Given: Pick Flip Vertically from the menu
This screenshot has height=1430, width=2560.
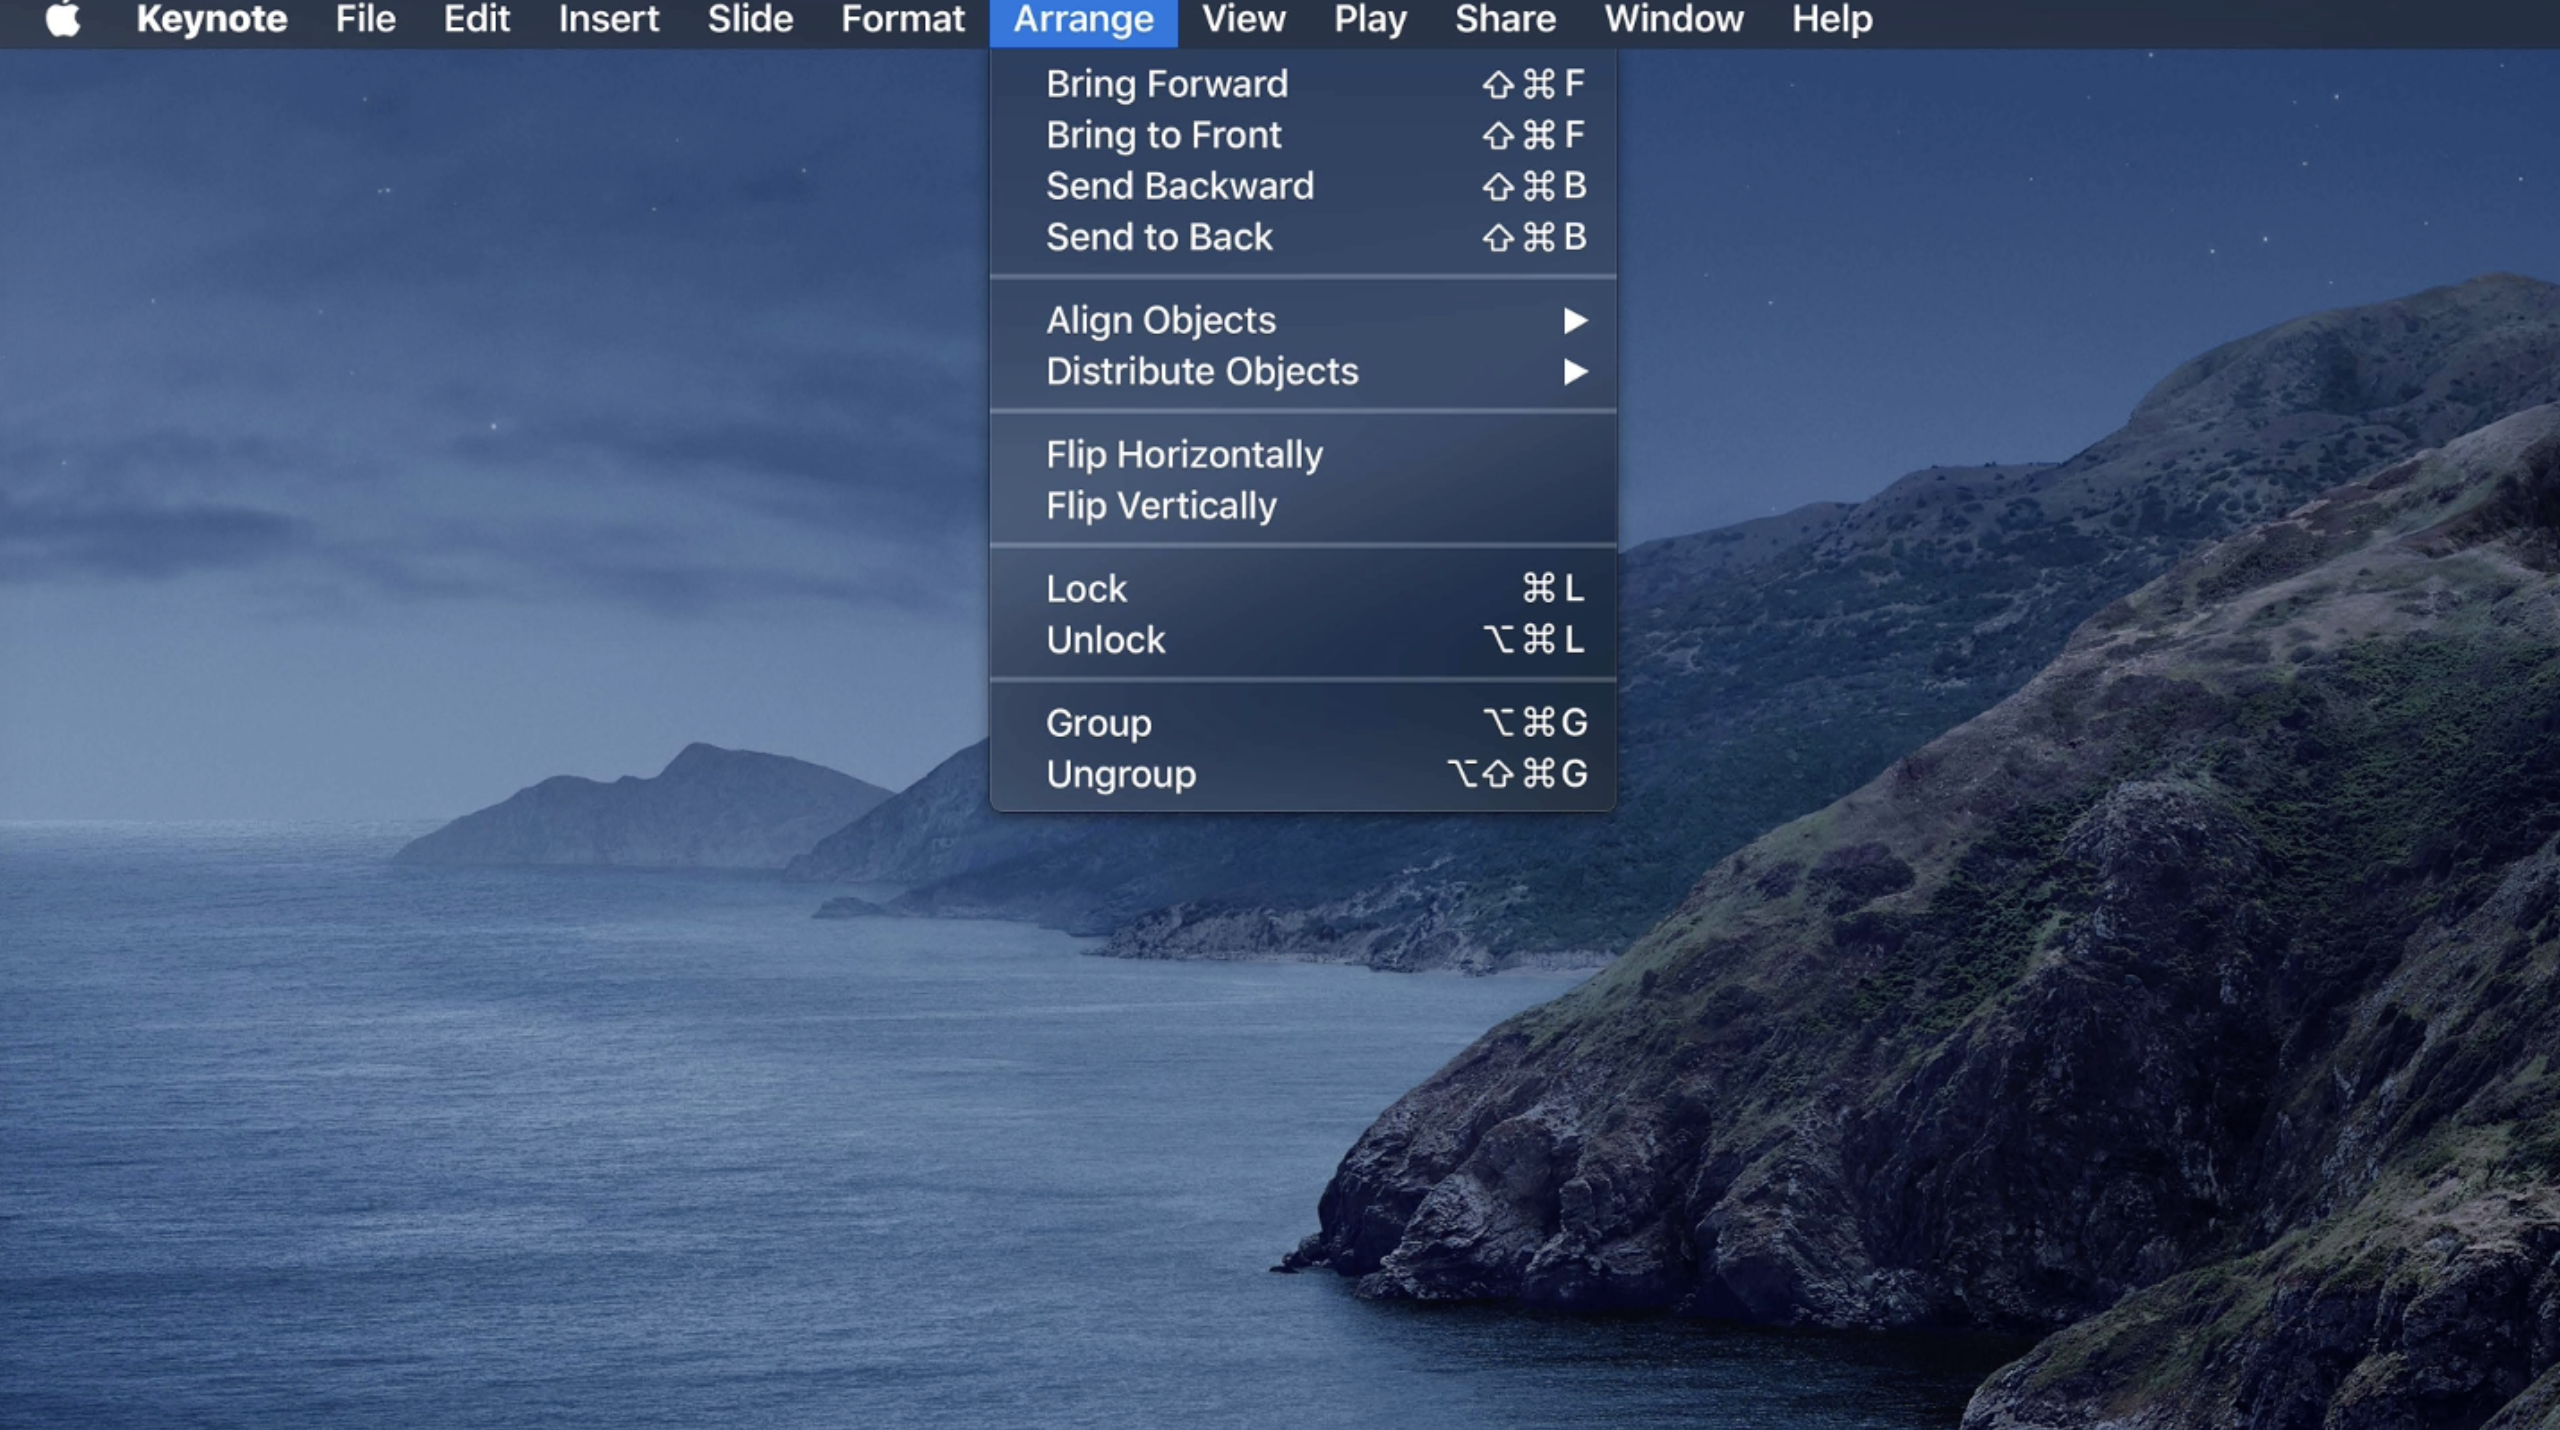Looking at the screenshot, I should click(x=1160, y=506).
